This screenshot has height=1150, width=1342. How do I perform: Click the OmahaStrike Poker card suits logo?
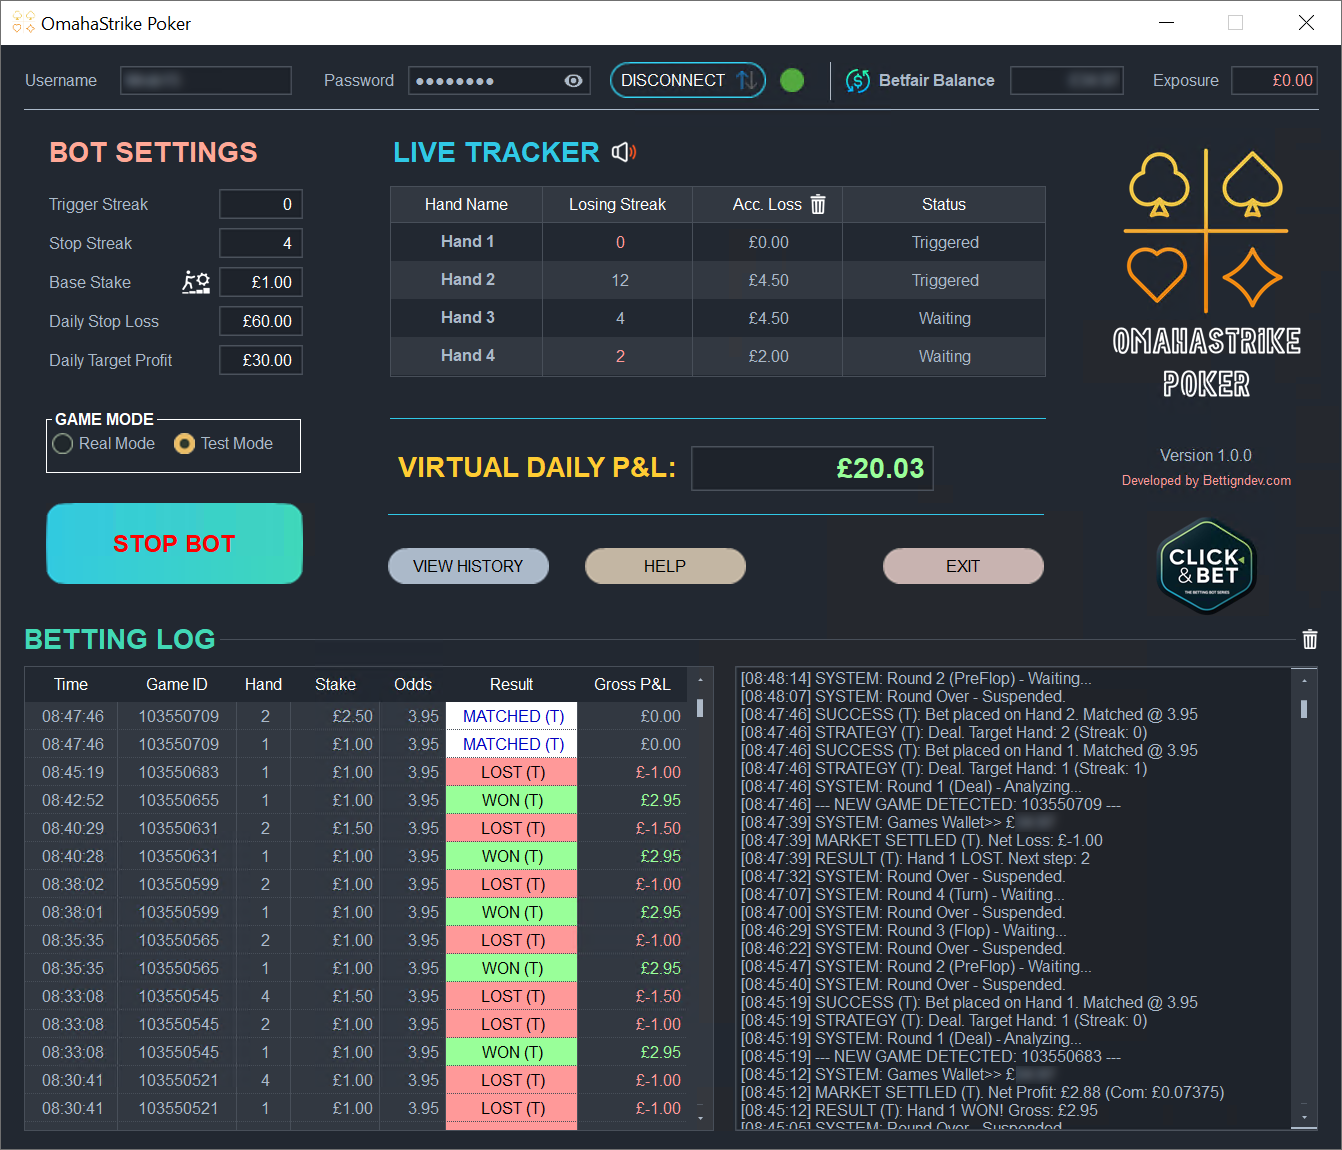[1206, 230]
